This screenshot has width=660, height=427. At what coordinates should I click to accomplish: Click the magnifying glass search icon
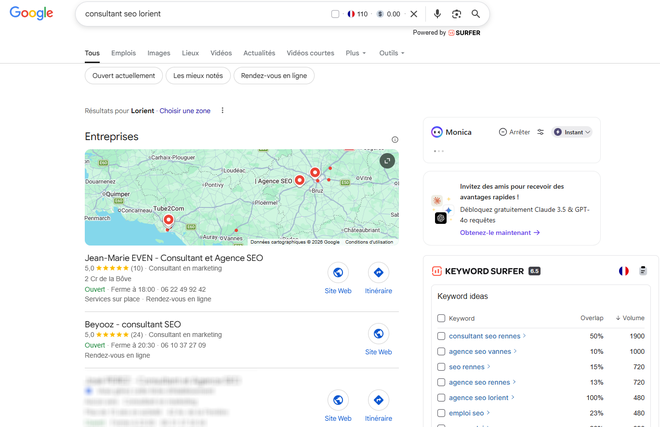476,14
